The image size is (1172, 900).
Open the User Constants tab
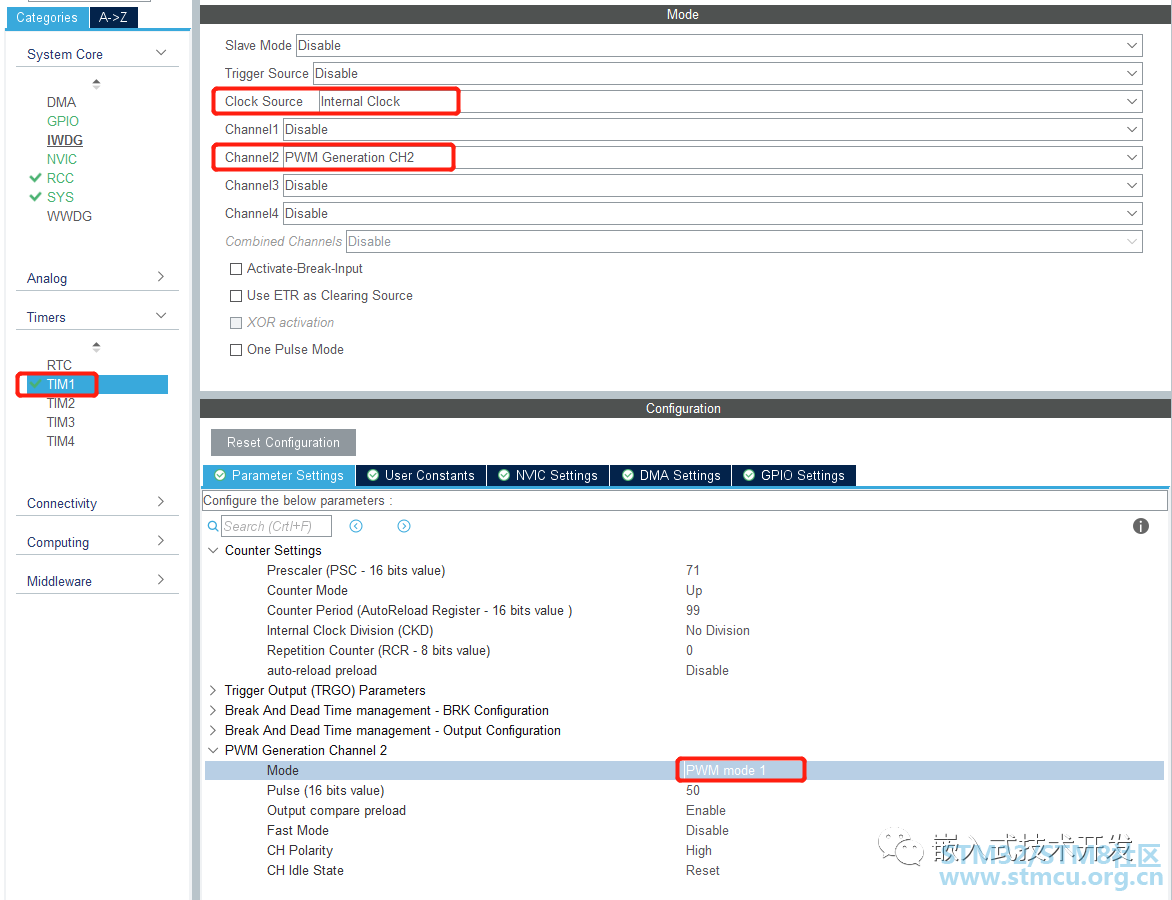(421, 475)
